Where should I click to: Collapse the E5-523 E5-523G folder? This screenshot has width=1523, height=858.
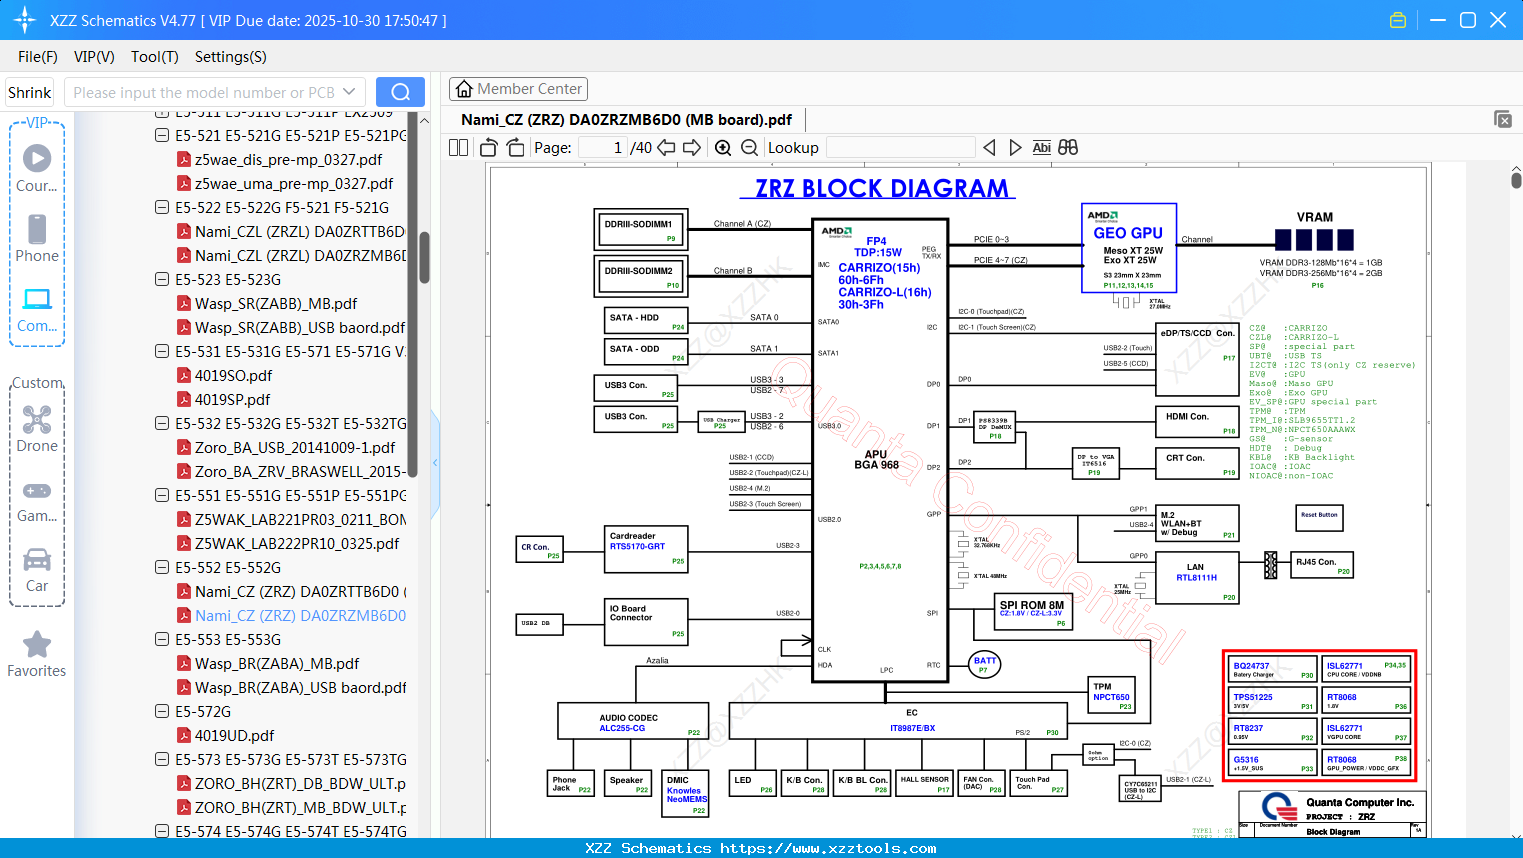click(x=161, y=279)
